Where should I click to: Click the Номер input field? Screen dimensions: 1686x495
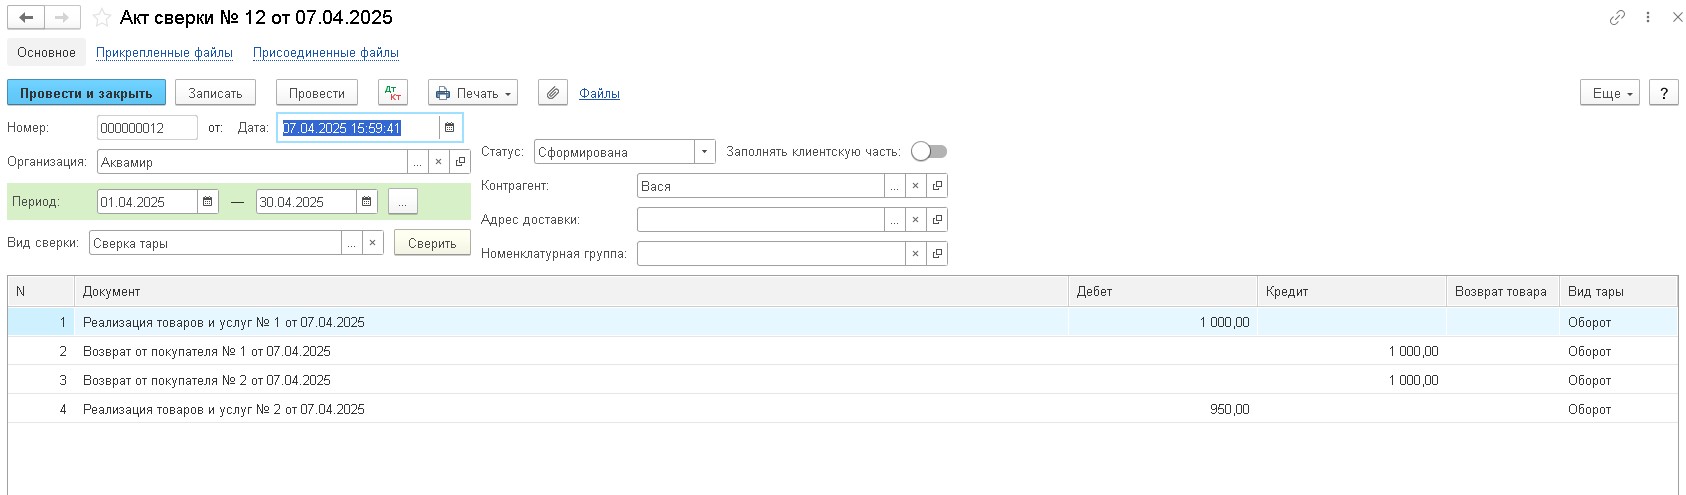point(147,128)
